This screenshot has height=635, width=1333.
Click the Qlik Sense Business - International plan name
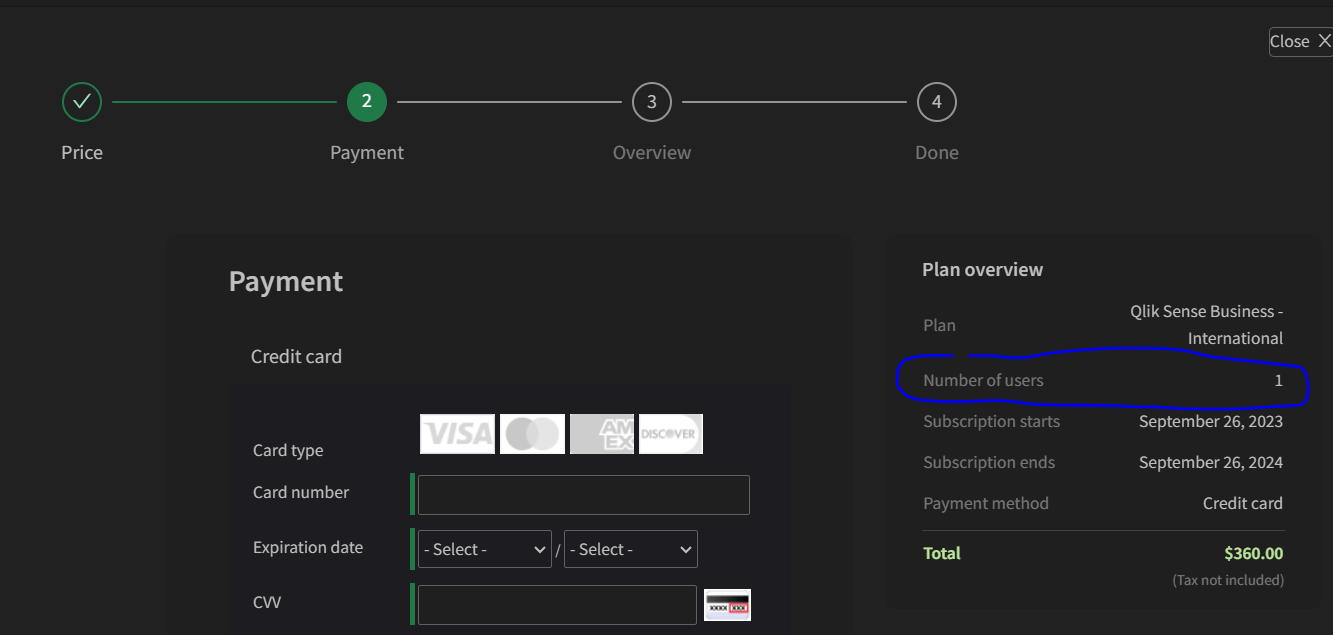tap(1205, 324)
